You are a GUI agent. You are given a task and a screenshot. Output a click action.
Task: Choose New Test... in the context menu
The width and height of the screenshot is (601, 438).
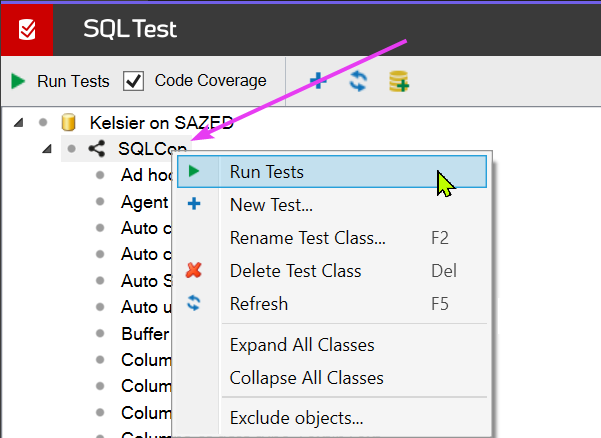[x=332, y=205]
